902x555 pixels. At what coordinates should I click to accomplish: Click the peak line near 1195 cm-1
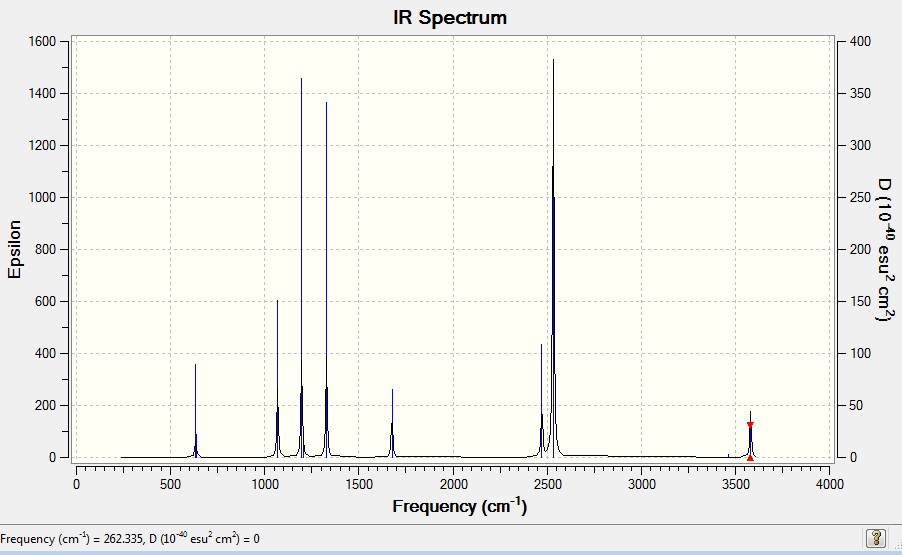point(301,268)
